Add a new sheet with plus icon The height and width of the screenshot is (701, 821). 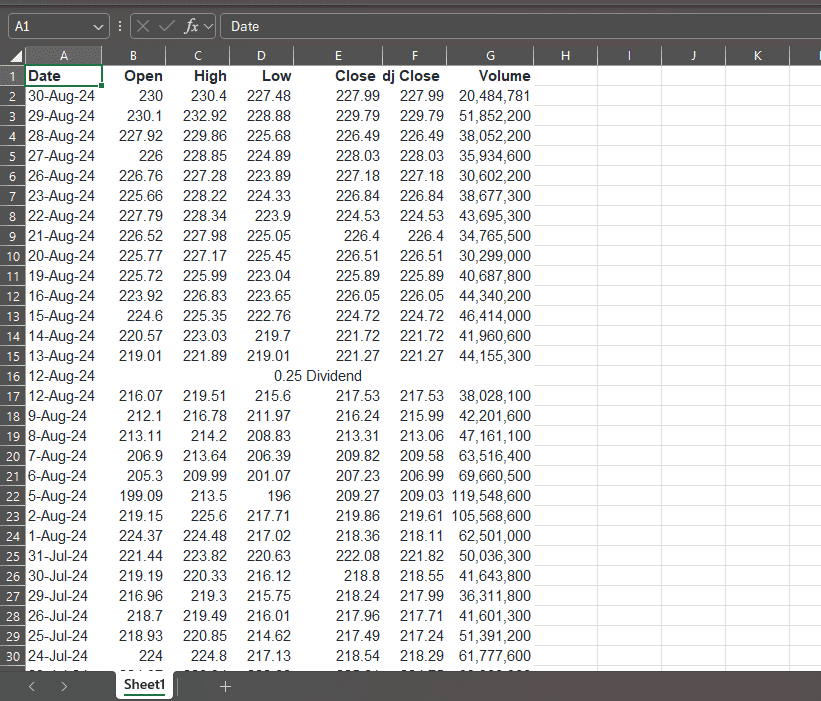pos(225,686)
